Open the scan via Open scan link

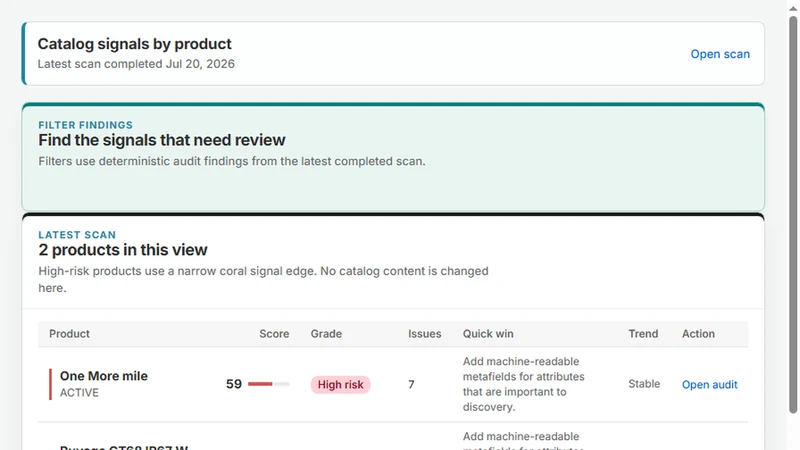(720, 54)
